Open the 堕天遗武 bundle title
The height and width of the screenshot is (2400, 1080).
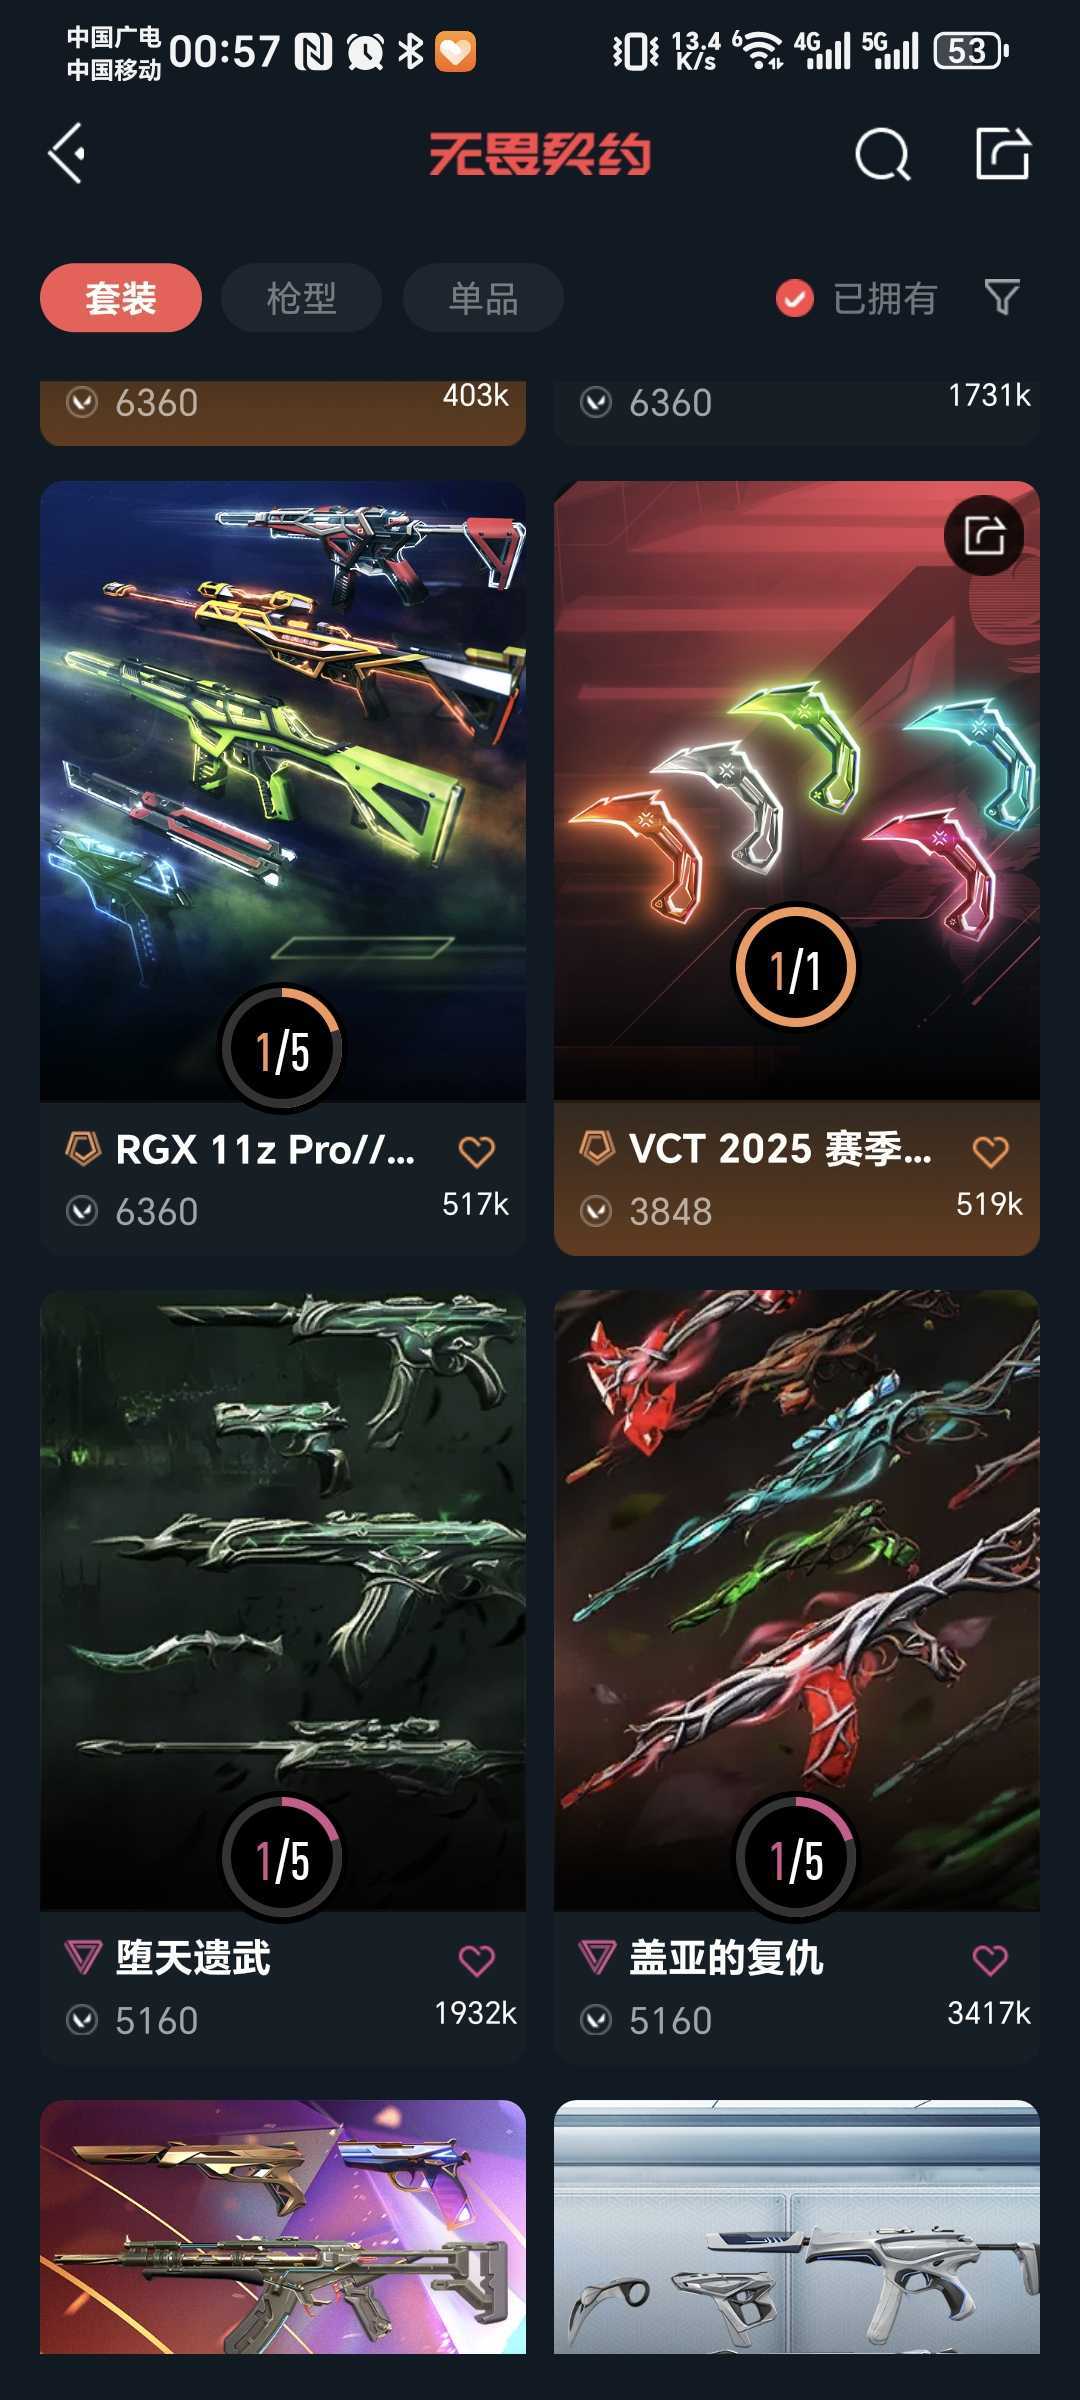point(193,1958)
